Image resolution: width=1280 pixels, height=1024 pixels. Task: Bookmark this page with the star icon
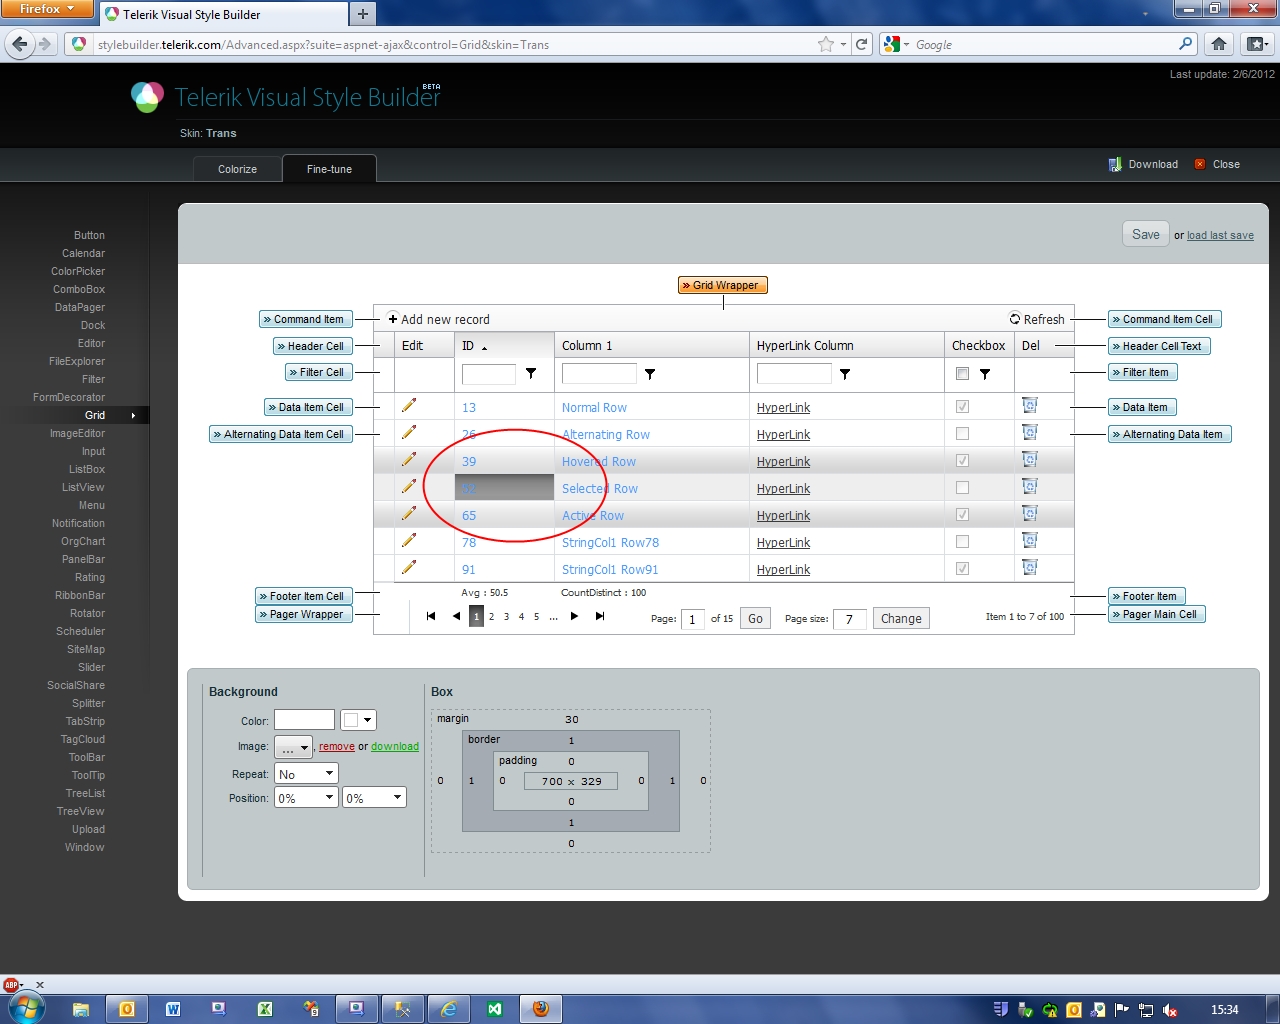[825, 44]
